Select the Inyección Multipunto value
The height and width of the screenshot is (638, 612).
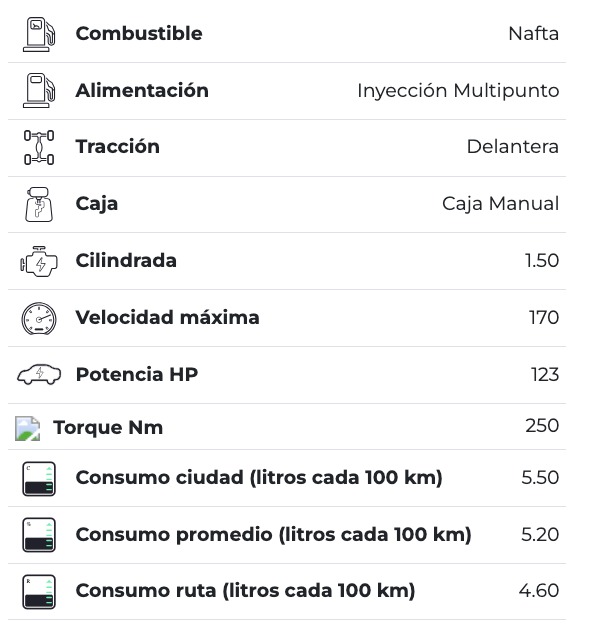458,91
